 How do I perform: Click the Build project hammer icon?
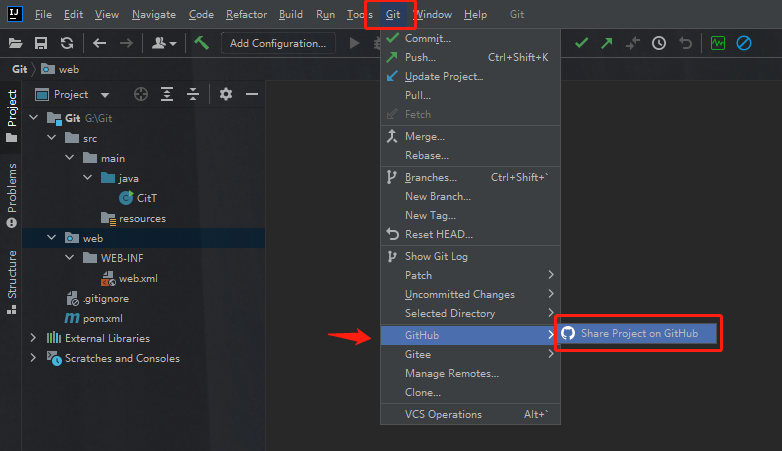(201, 43)
